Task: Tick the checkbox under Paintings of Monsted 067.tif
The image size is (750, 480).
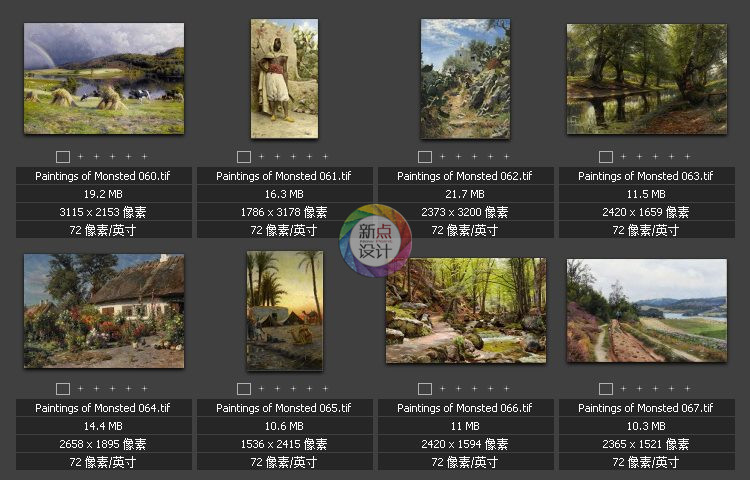Action: [x=606, y=389]
